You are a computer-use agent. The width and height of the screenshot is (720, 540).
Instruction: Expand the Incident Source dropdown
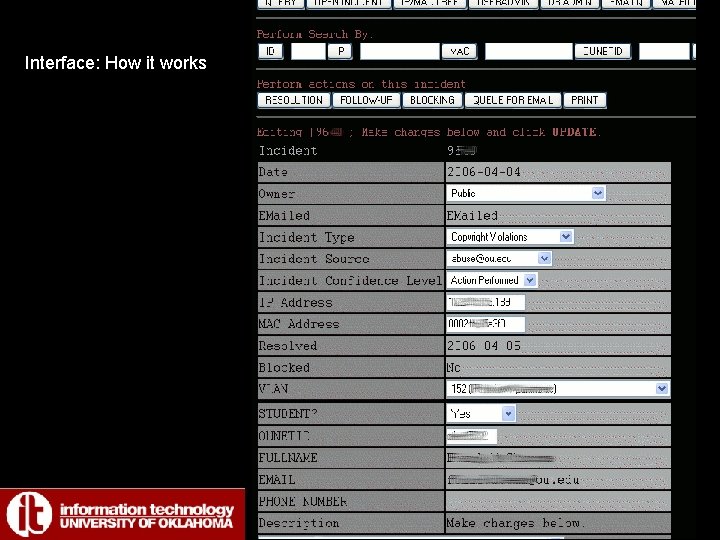click(499, 259)
